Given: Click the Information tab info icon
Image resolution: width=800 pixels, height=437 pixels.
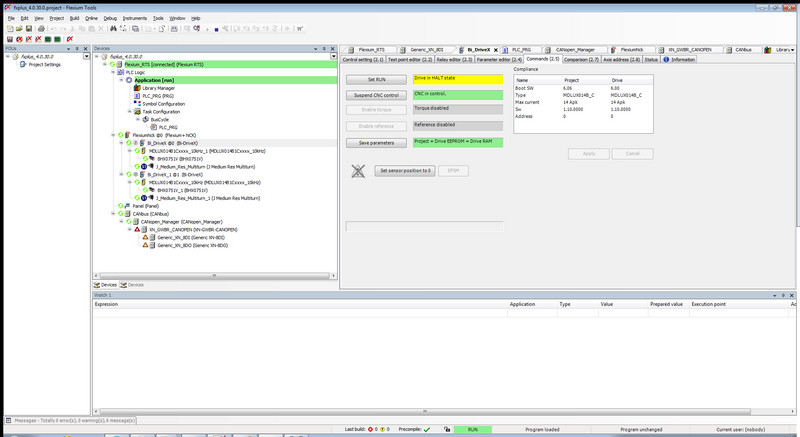Looking at the screenshot, I should (x=667, y=59).
